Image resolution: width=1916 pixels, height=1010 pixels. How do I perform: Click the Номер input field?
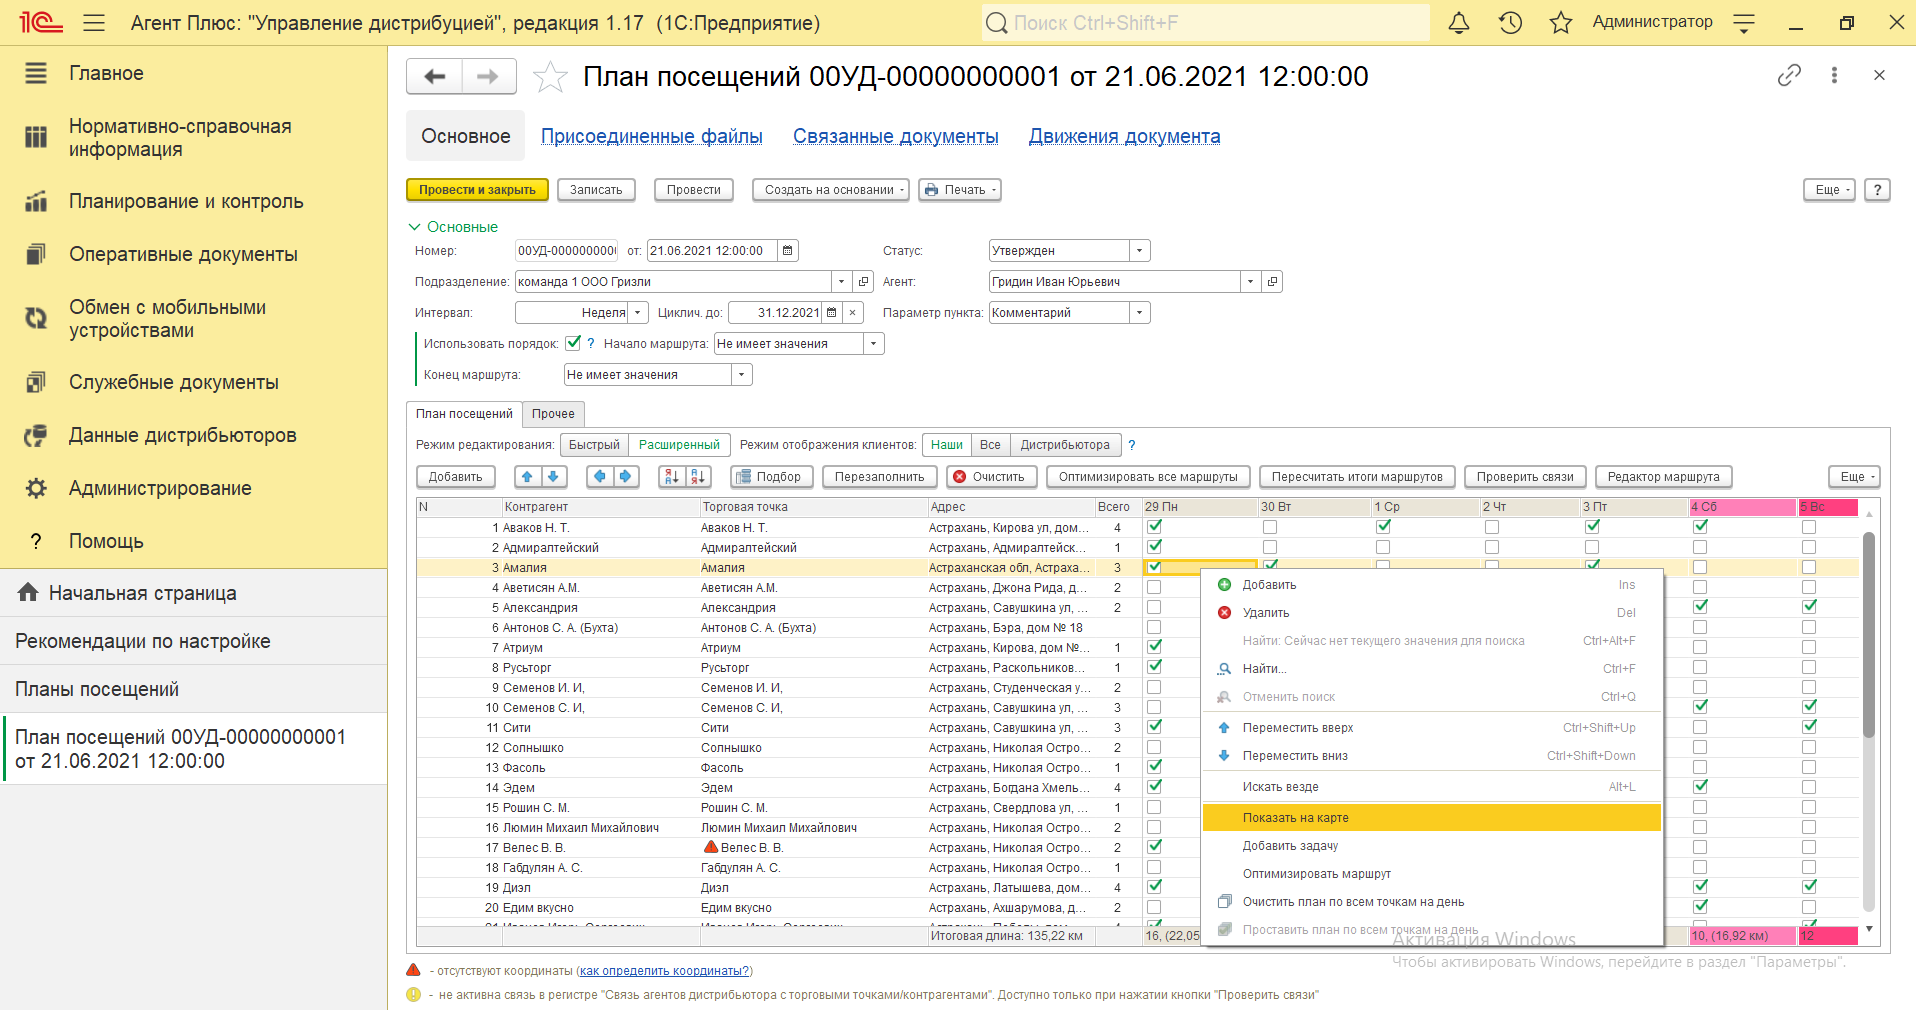[566, 251]
